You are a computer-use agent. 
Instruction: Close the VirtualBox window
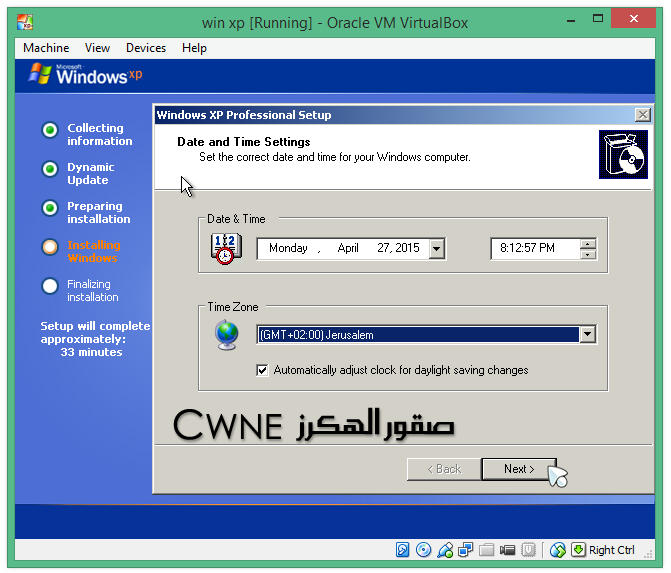633,18
